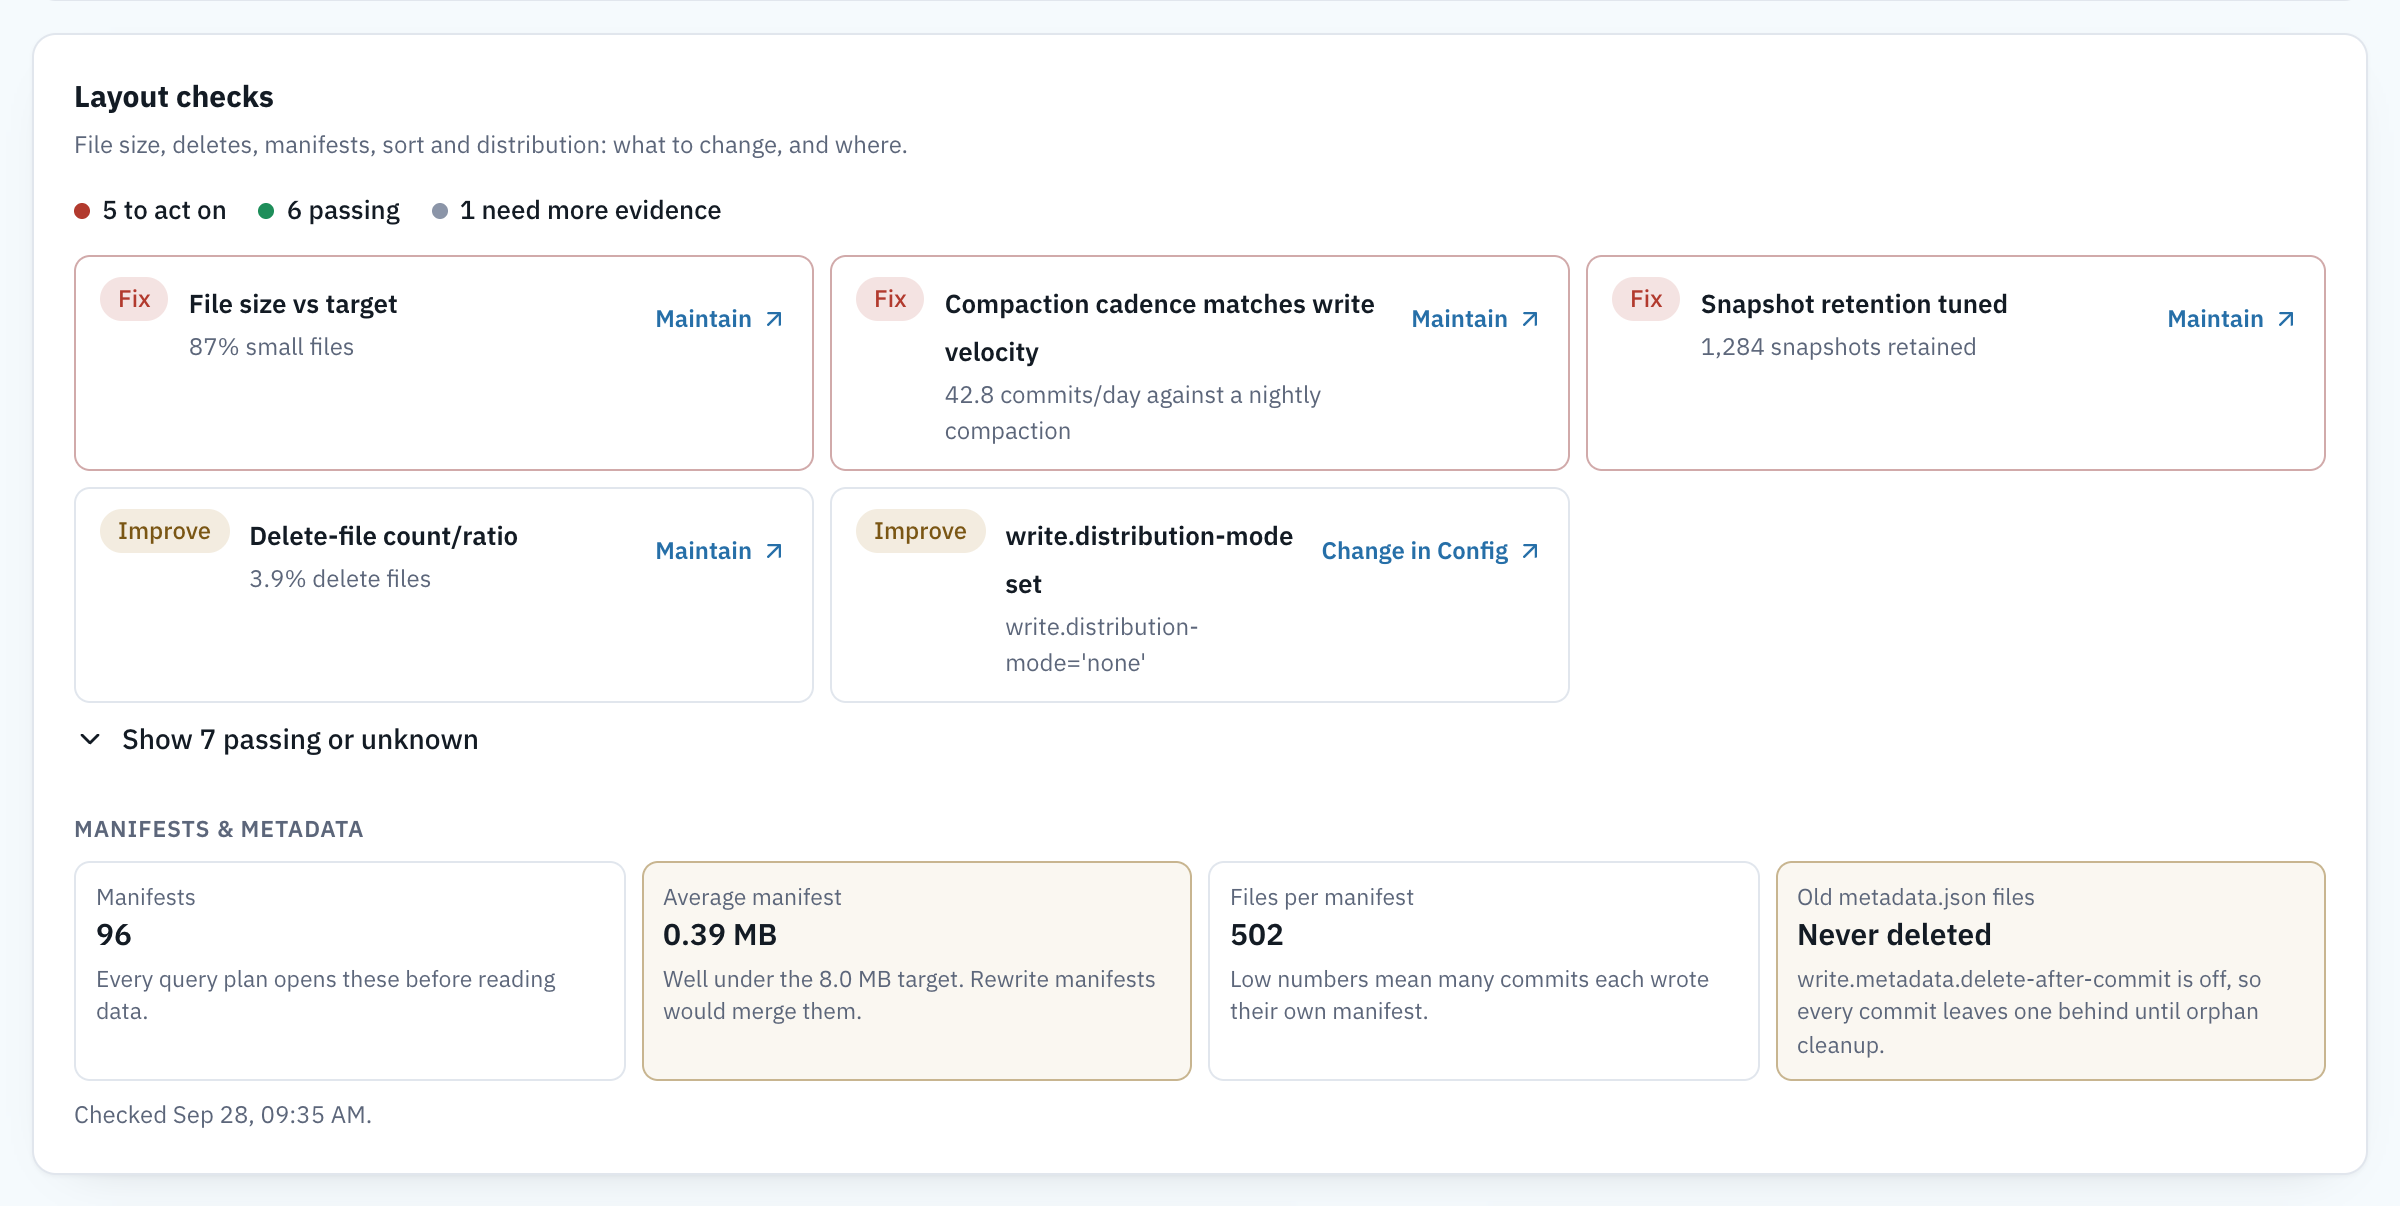The image size is (2400, 1206).
Task: Click Layout checks heading
Action: pos(174,97)
